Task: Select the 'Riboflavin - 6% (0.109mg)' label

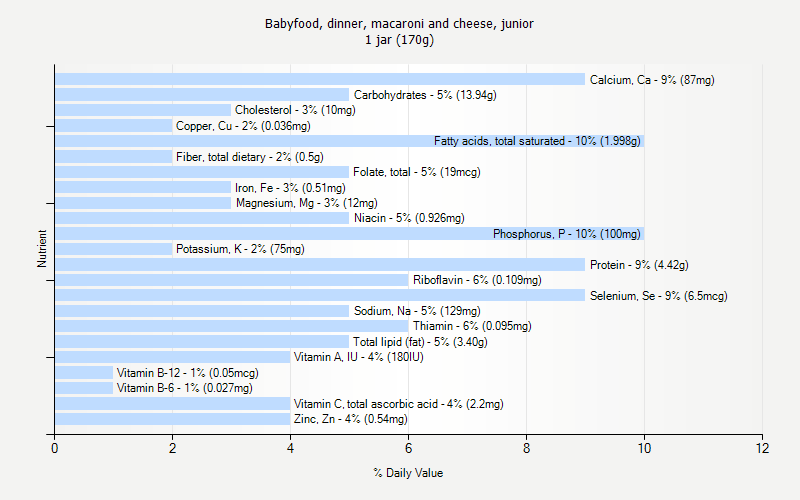Action: tap(477, 280)
